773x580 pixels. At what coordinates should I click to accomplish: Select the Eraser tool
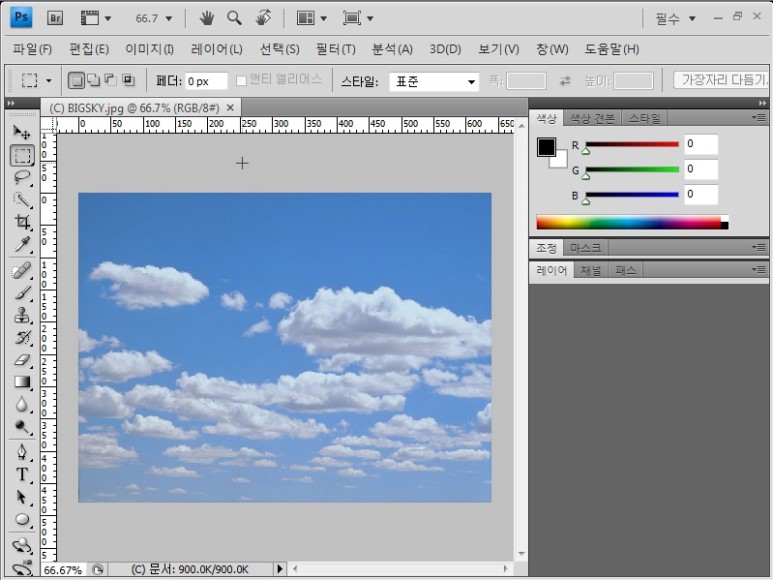tap(21, 360)
